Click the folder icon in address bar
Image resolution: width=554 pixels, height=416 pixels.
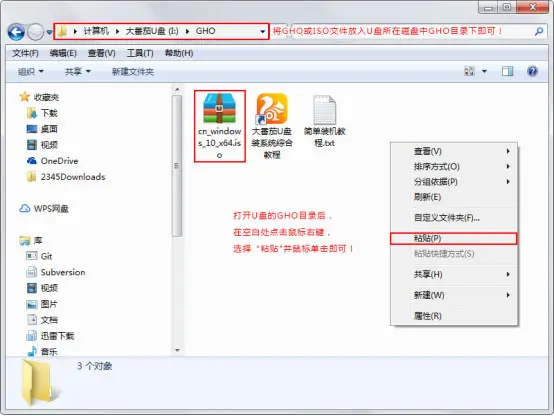pyautogui.click(x=63, y=31)
